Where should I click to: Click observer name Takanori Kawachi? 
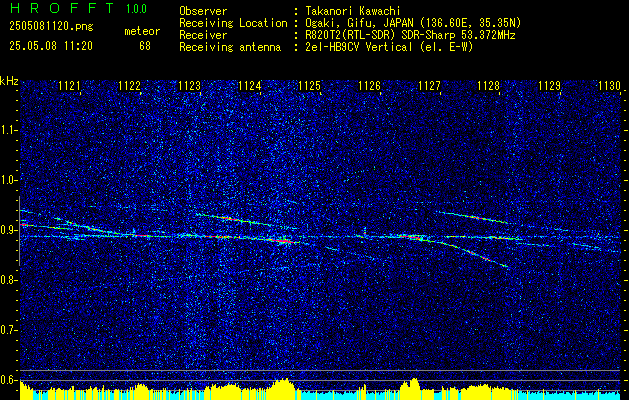(353, 12)
